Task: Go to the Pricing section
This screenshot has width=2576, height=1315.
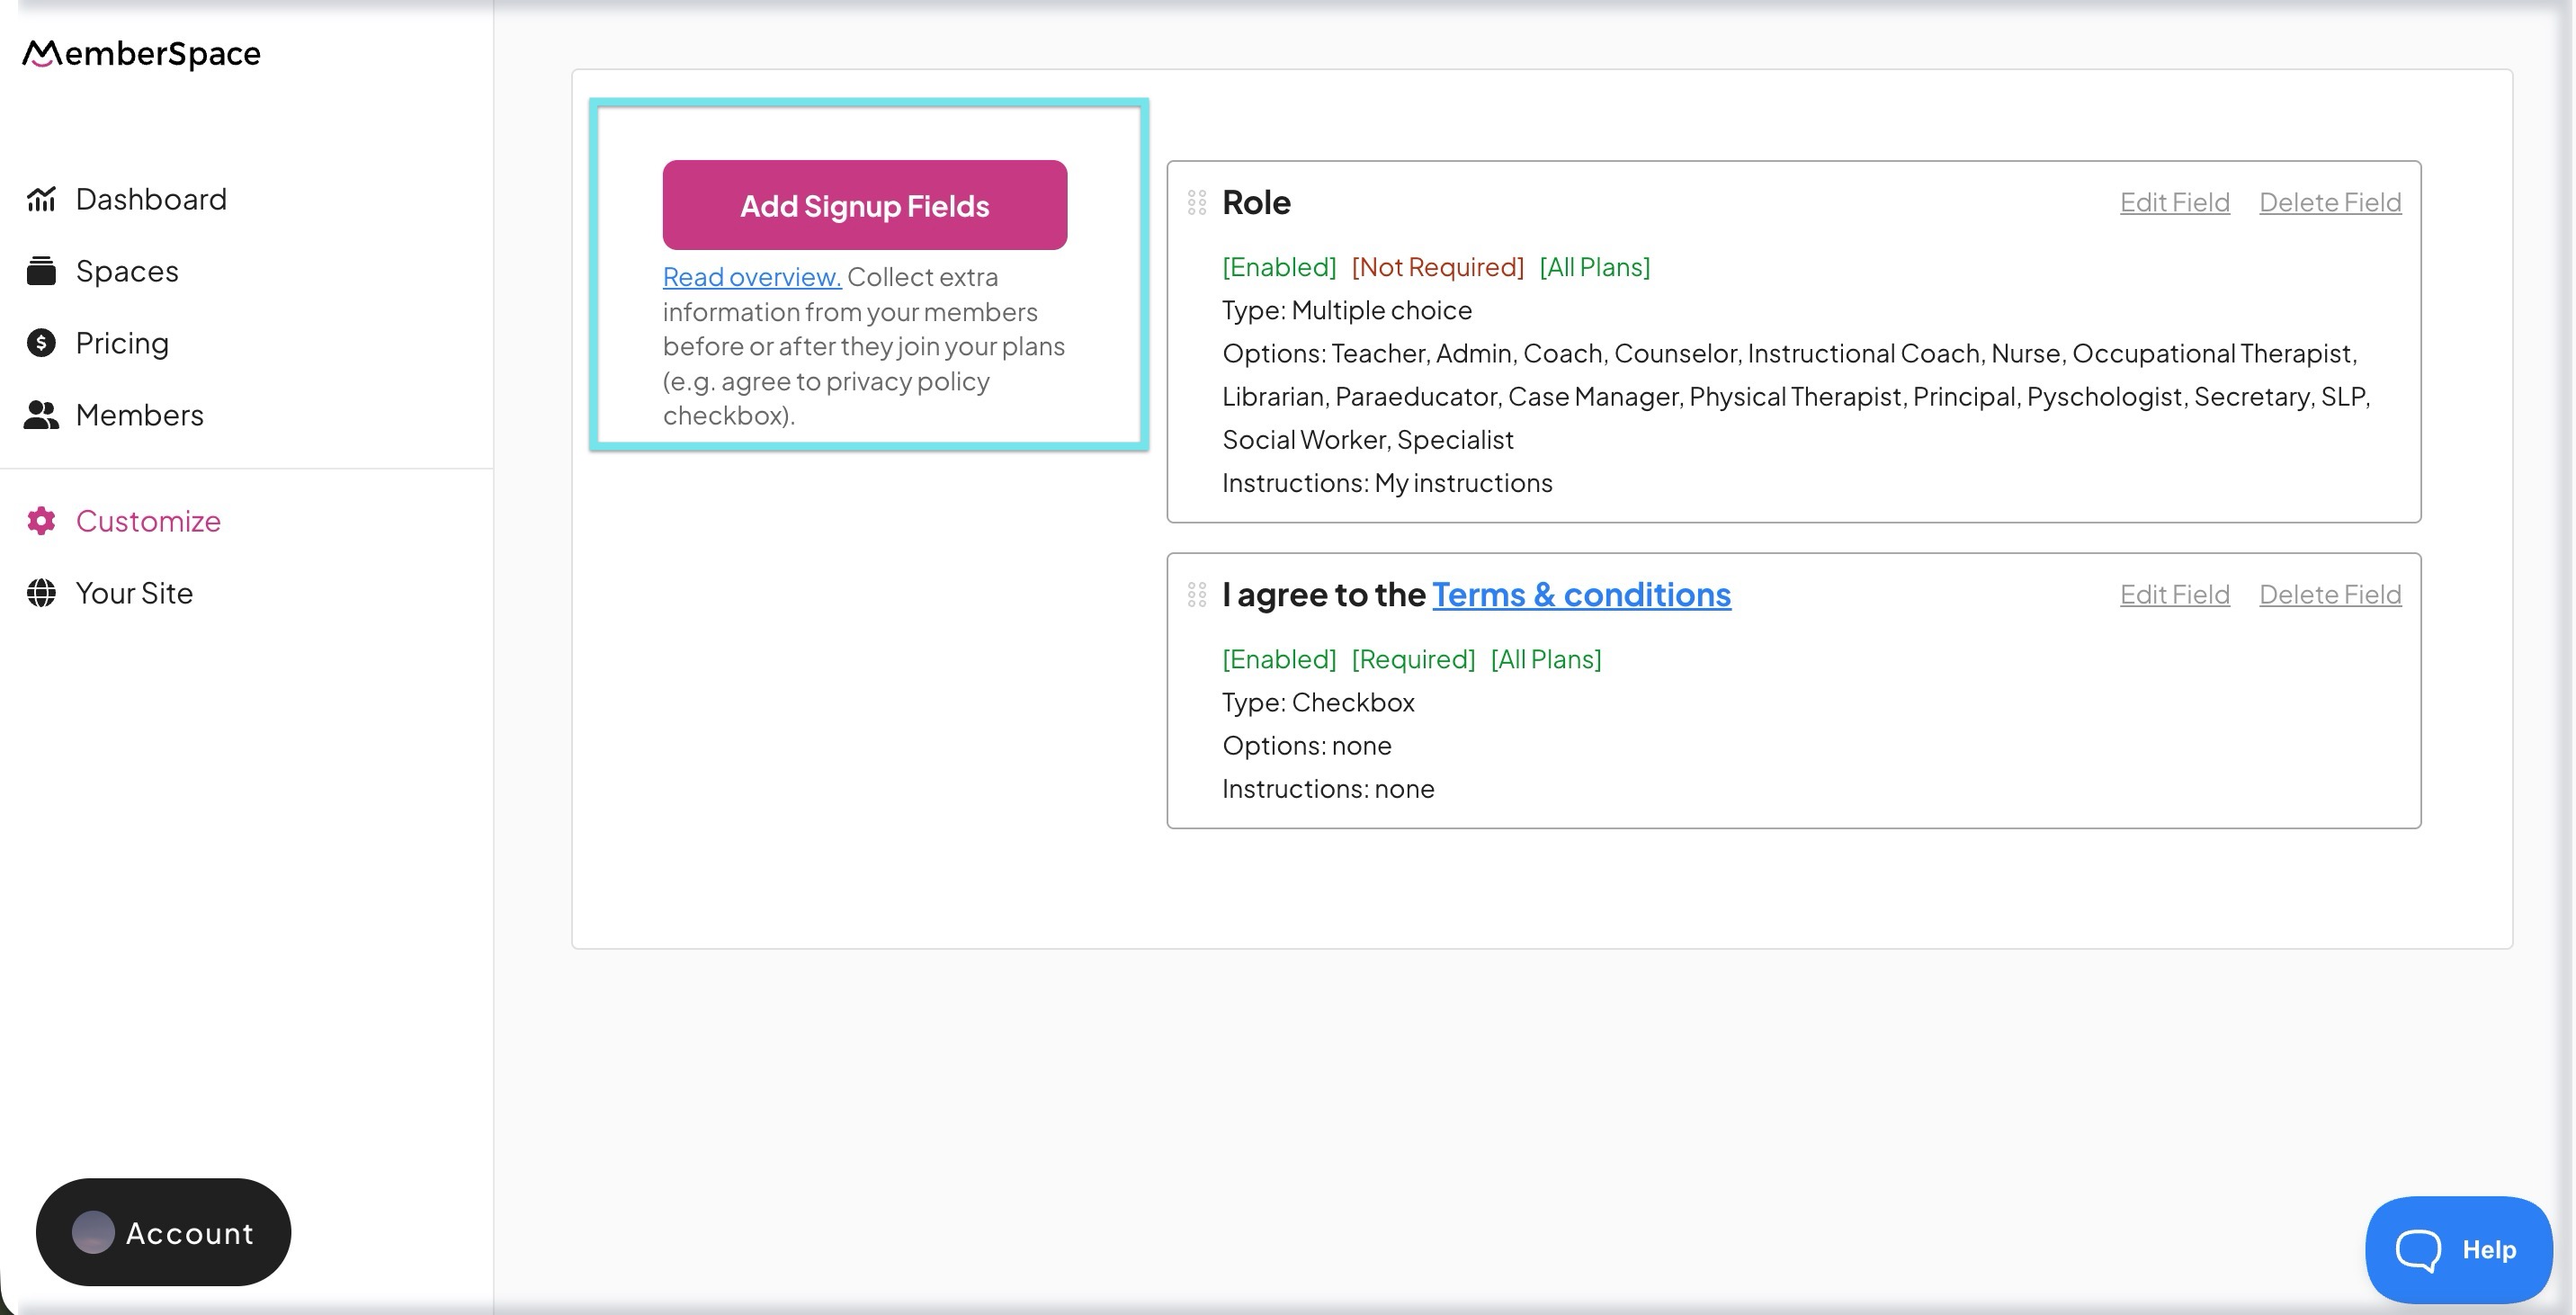Action: [122, 343]
